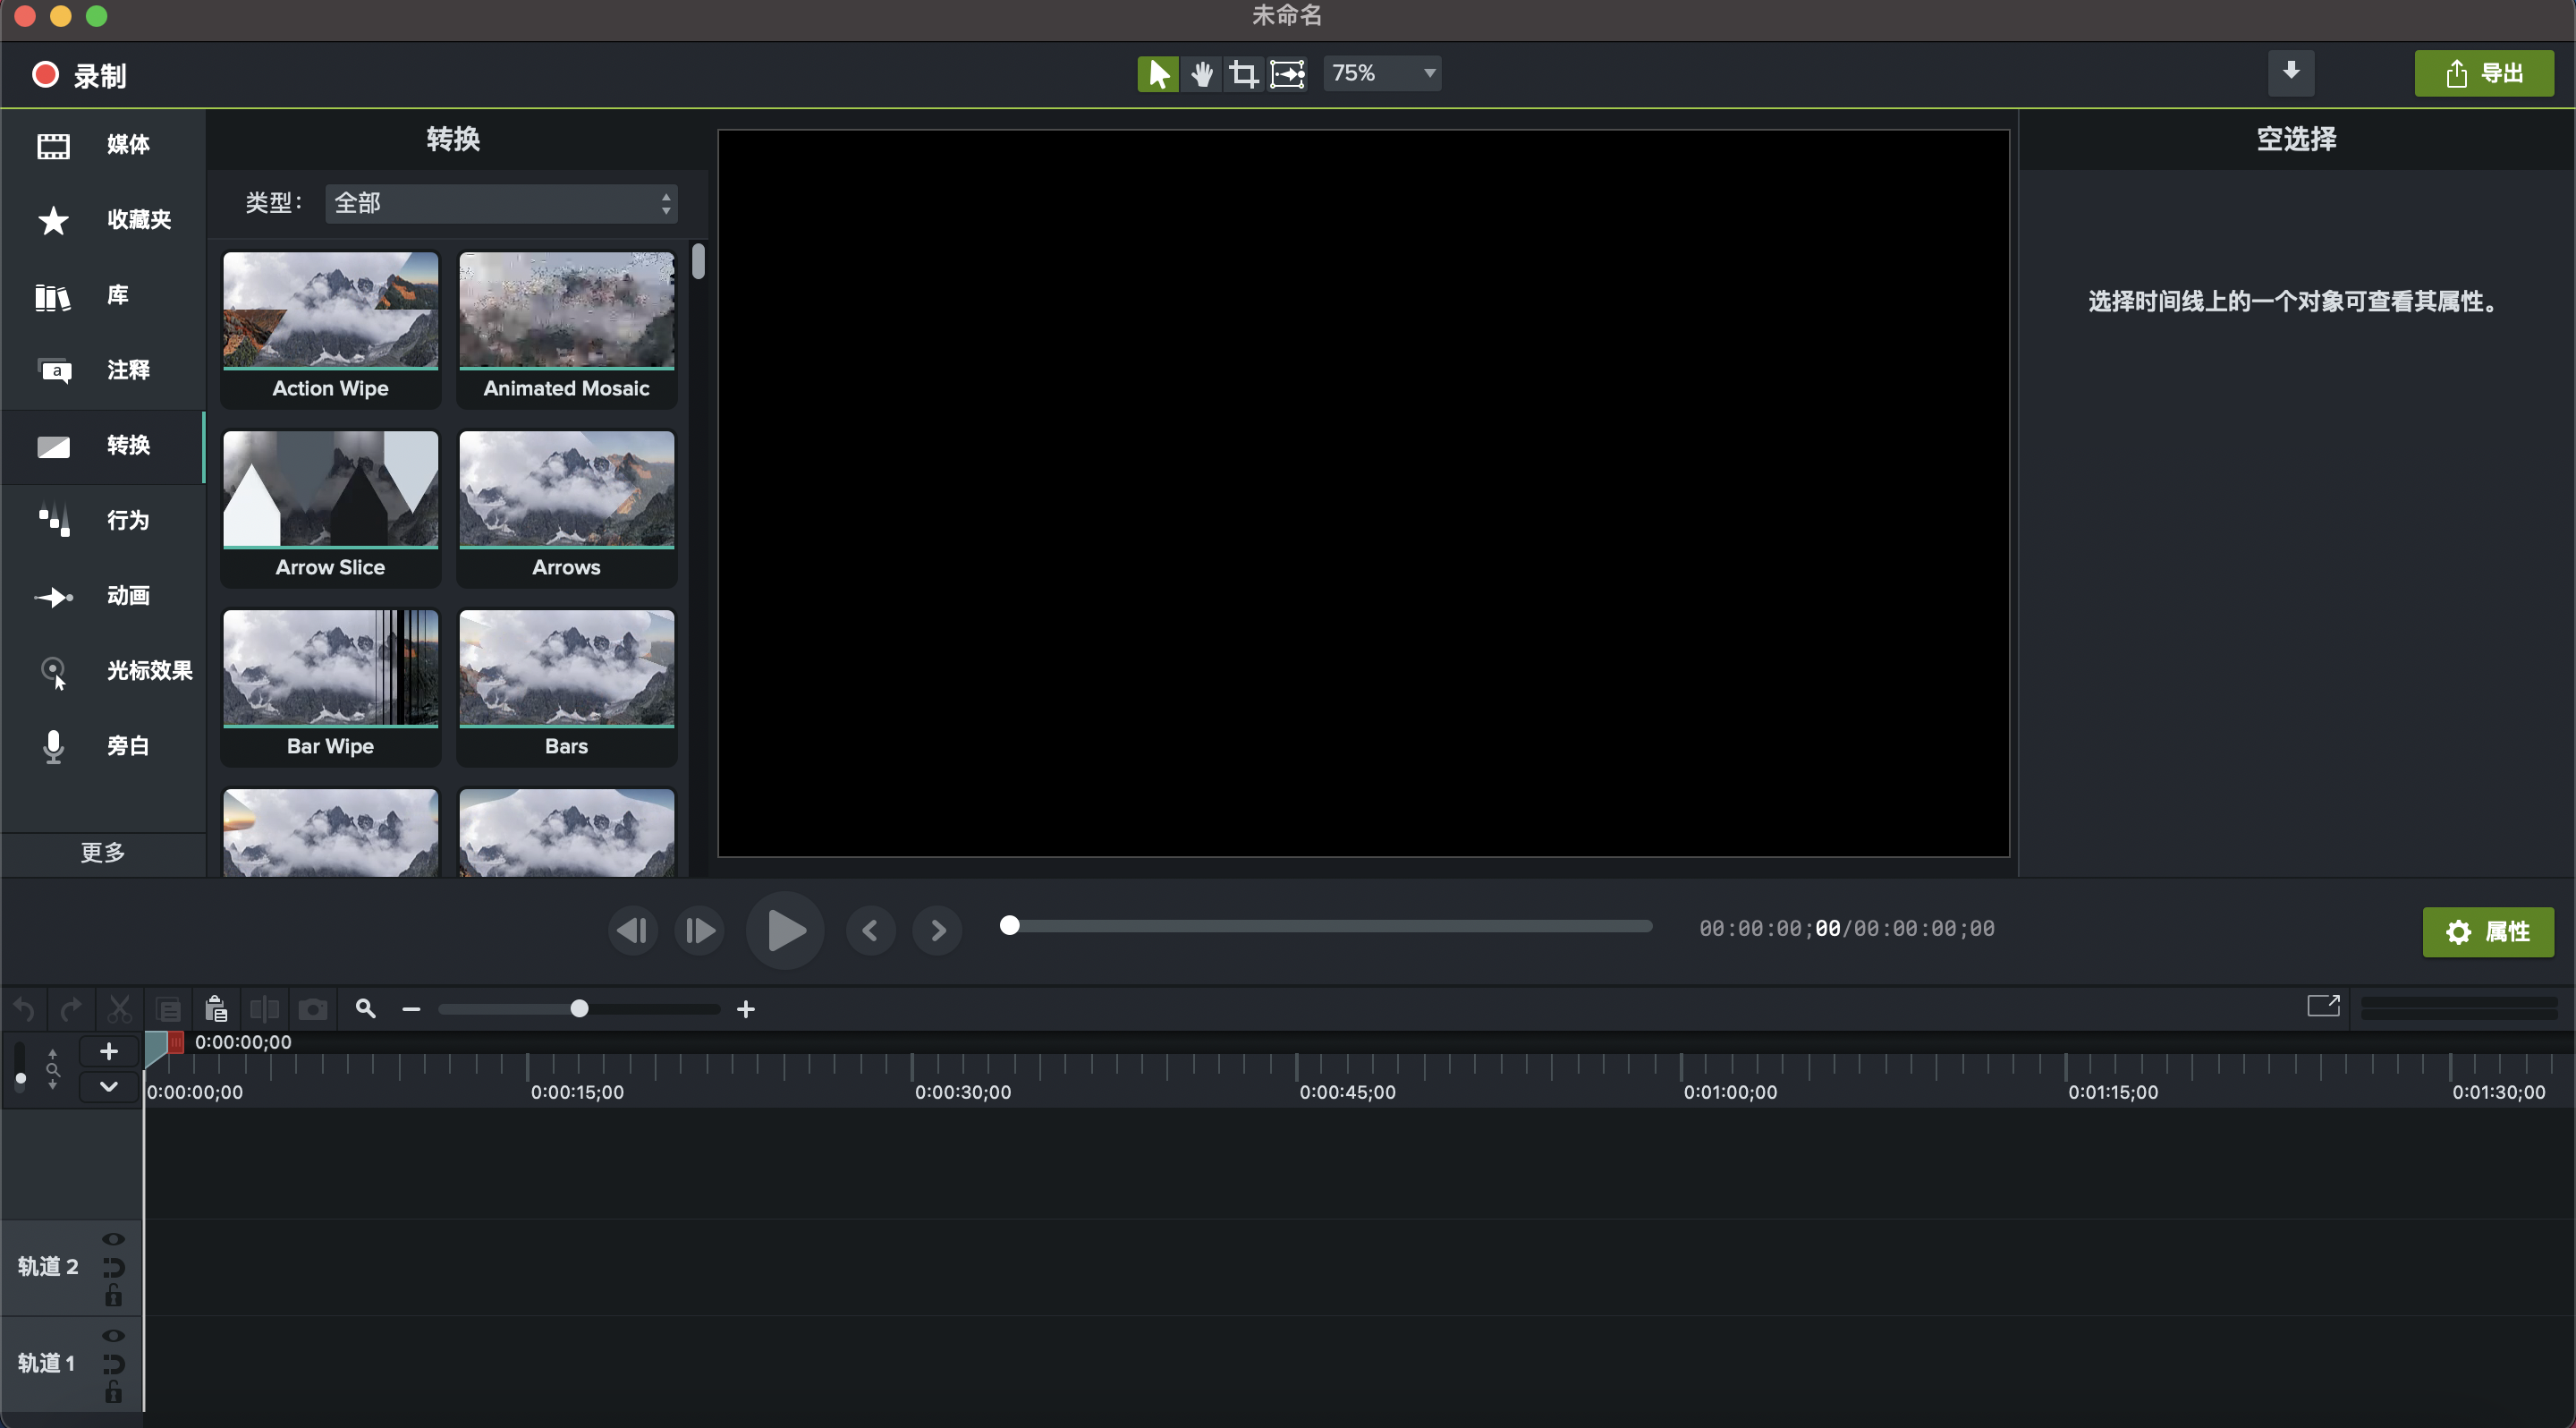Click the red playhead out-point handle

point(176,1043)
